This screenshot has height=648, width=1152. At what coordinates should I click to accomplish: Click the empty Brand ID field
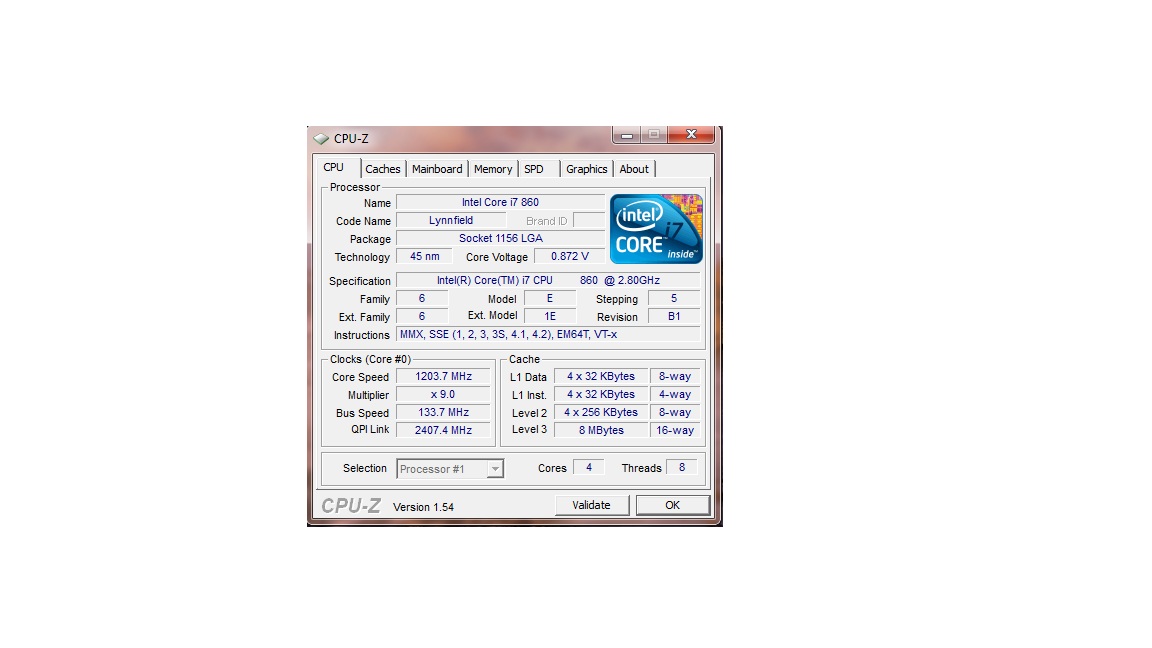click(x=588, y=220)
